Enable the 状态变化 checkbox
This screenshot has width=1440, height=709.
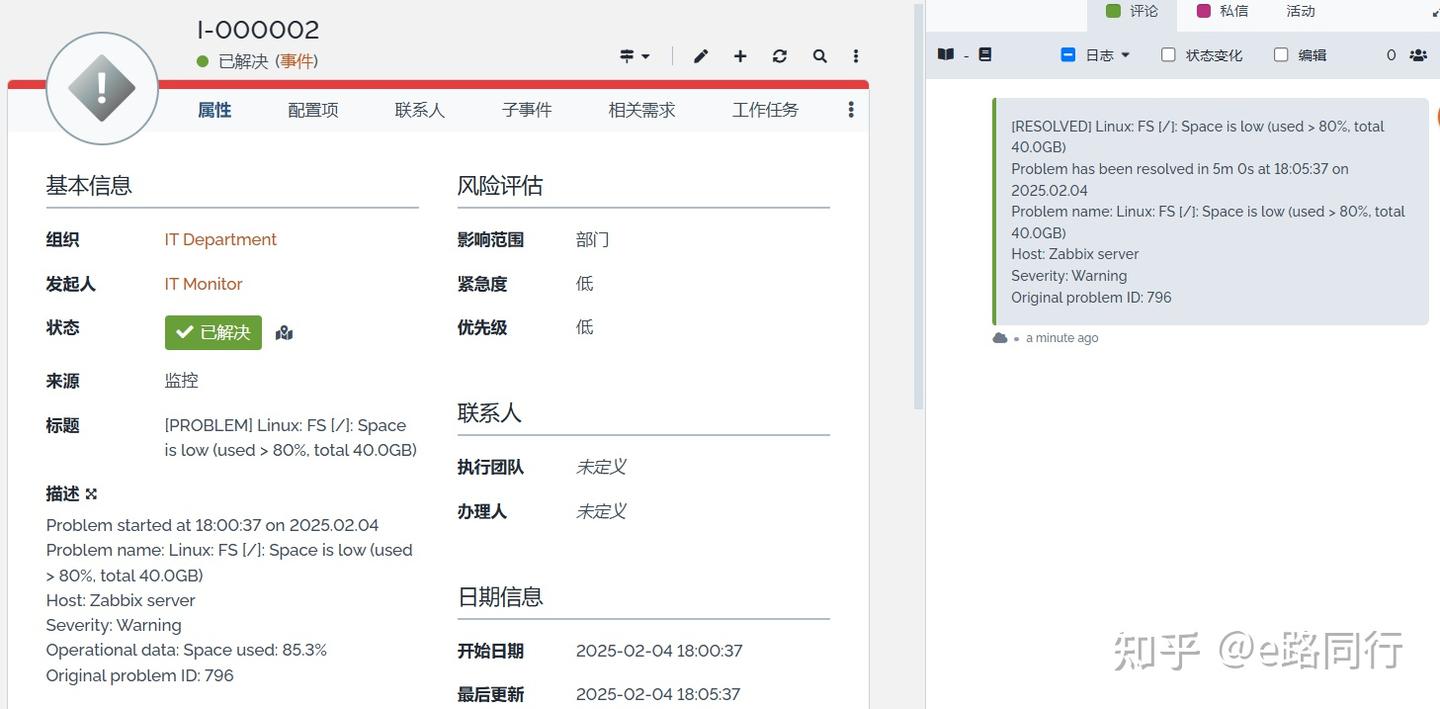click(1168, 55)
